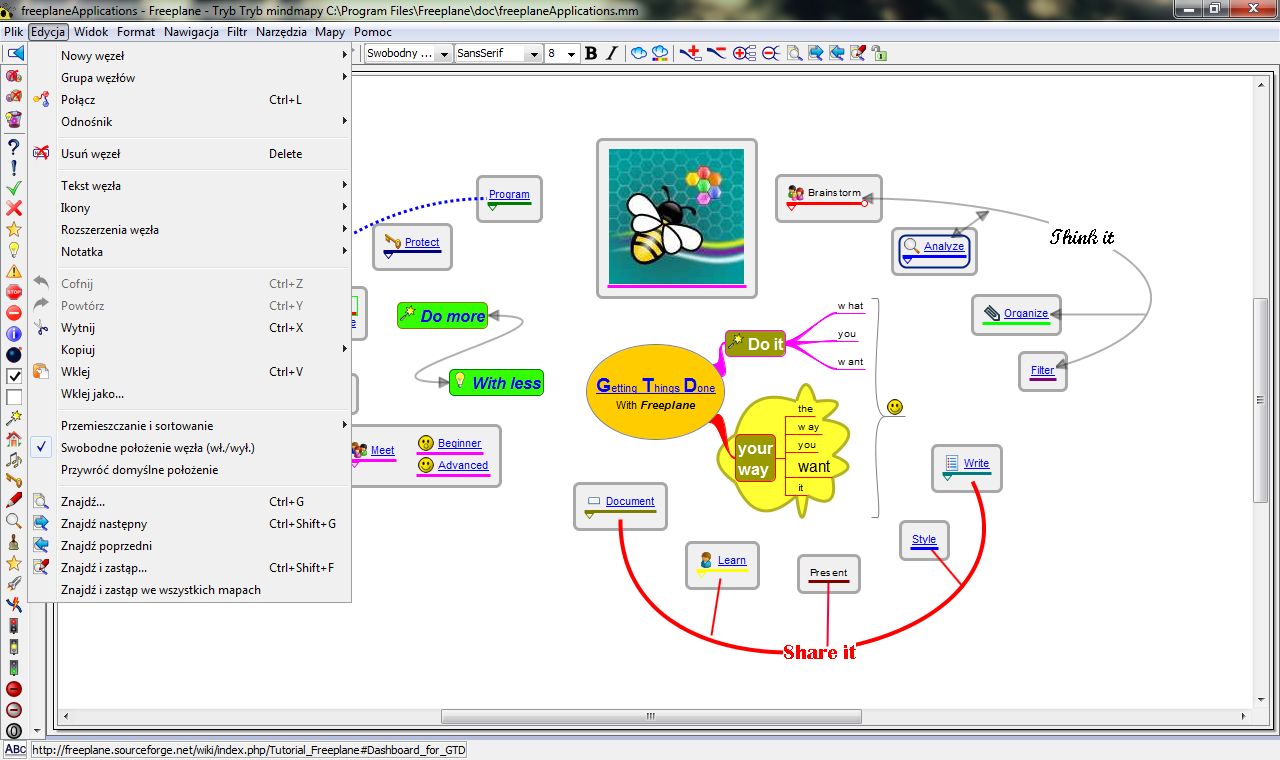Open the Protect node link
Image resolution: width=1280 pixels, height=760 pixels.
(422, 242)
